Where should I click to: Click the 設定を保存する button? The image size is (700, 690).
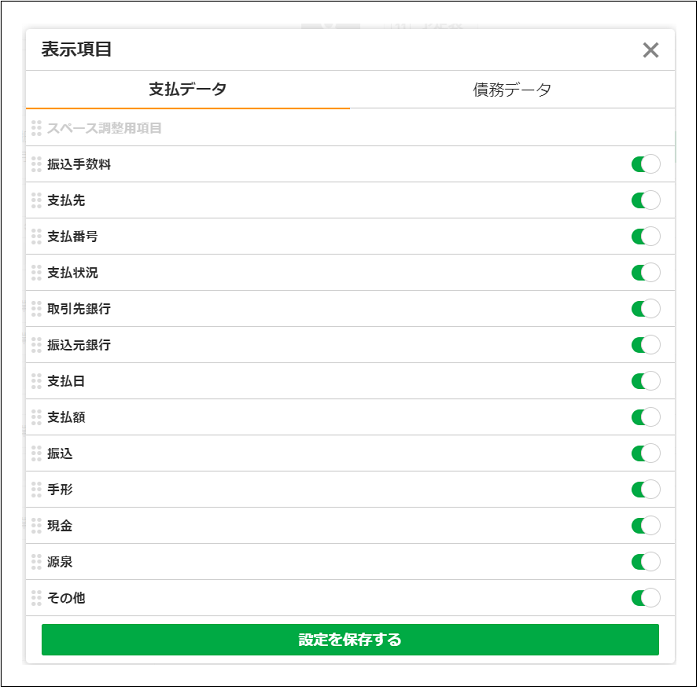(x=350, y=640)
